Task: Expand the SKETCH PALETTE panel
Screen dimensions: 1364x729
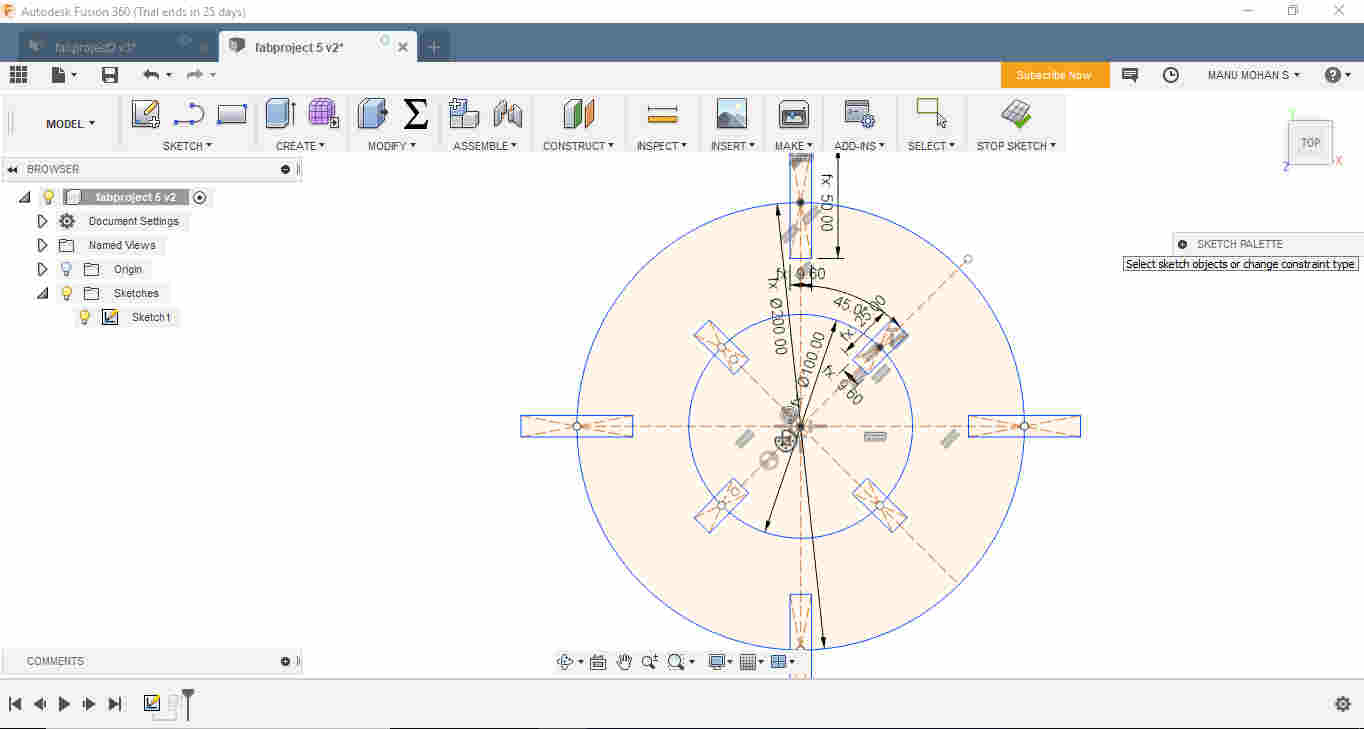Action: click(x=1182, y=244)
